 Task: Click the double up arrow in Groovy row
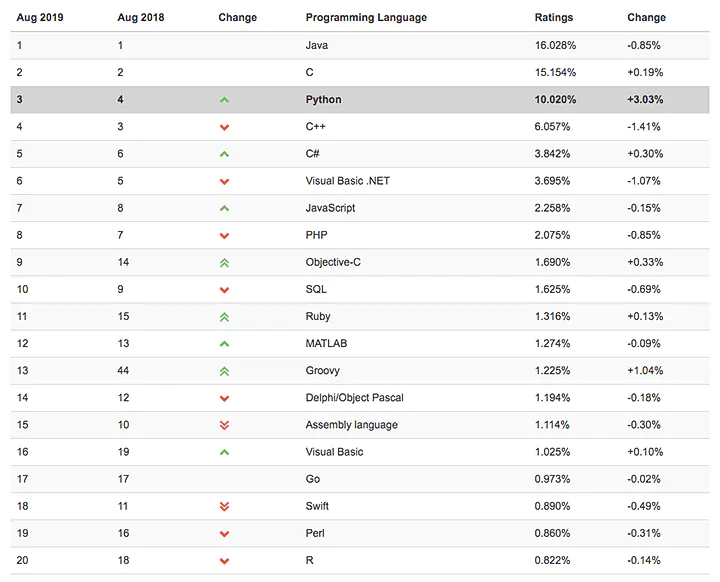tap(224, 370)
